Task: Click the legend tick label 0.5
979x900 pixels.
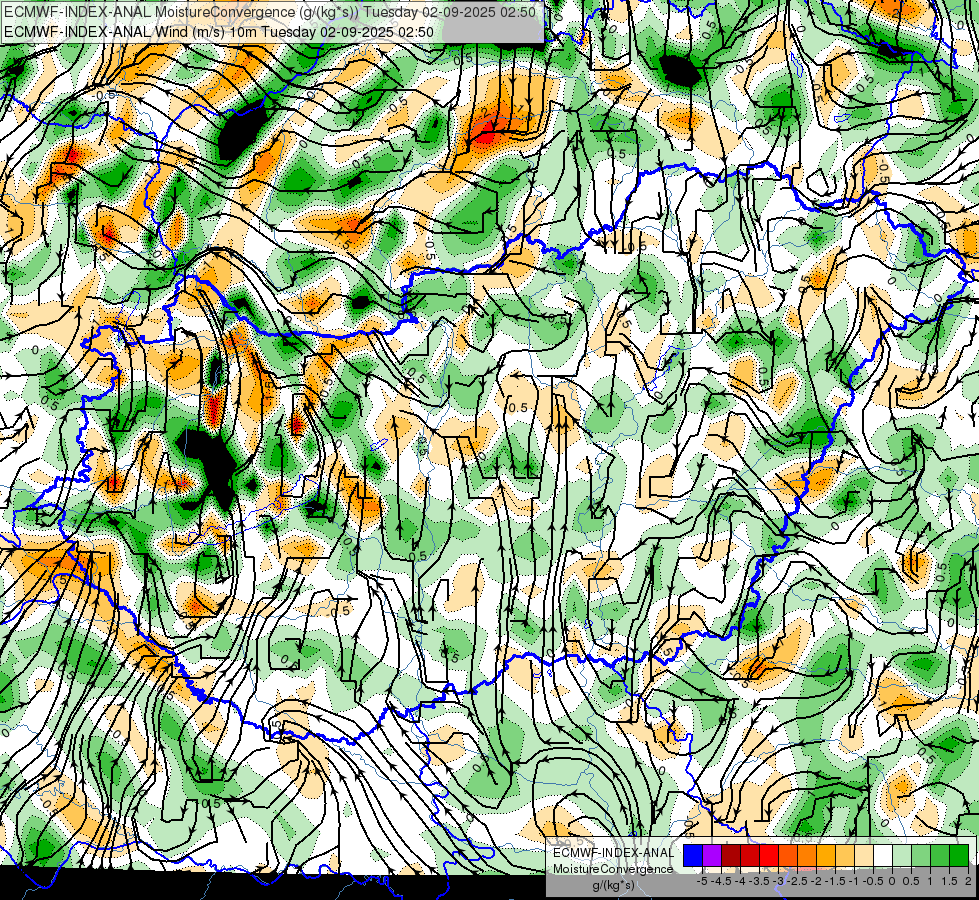Action: click(911, 881)
